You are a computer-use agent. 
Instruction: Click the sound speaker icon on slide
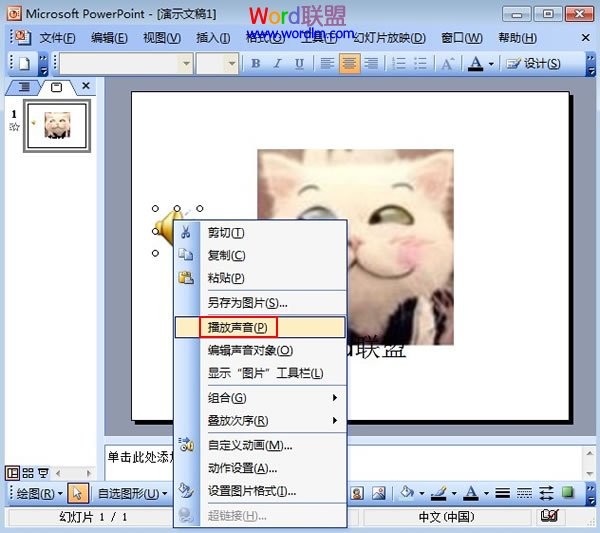[x=168, y=230]
